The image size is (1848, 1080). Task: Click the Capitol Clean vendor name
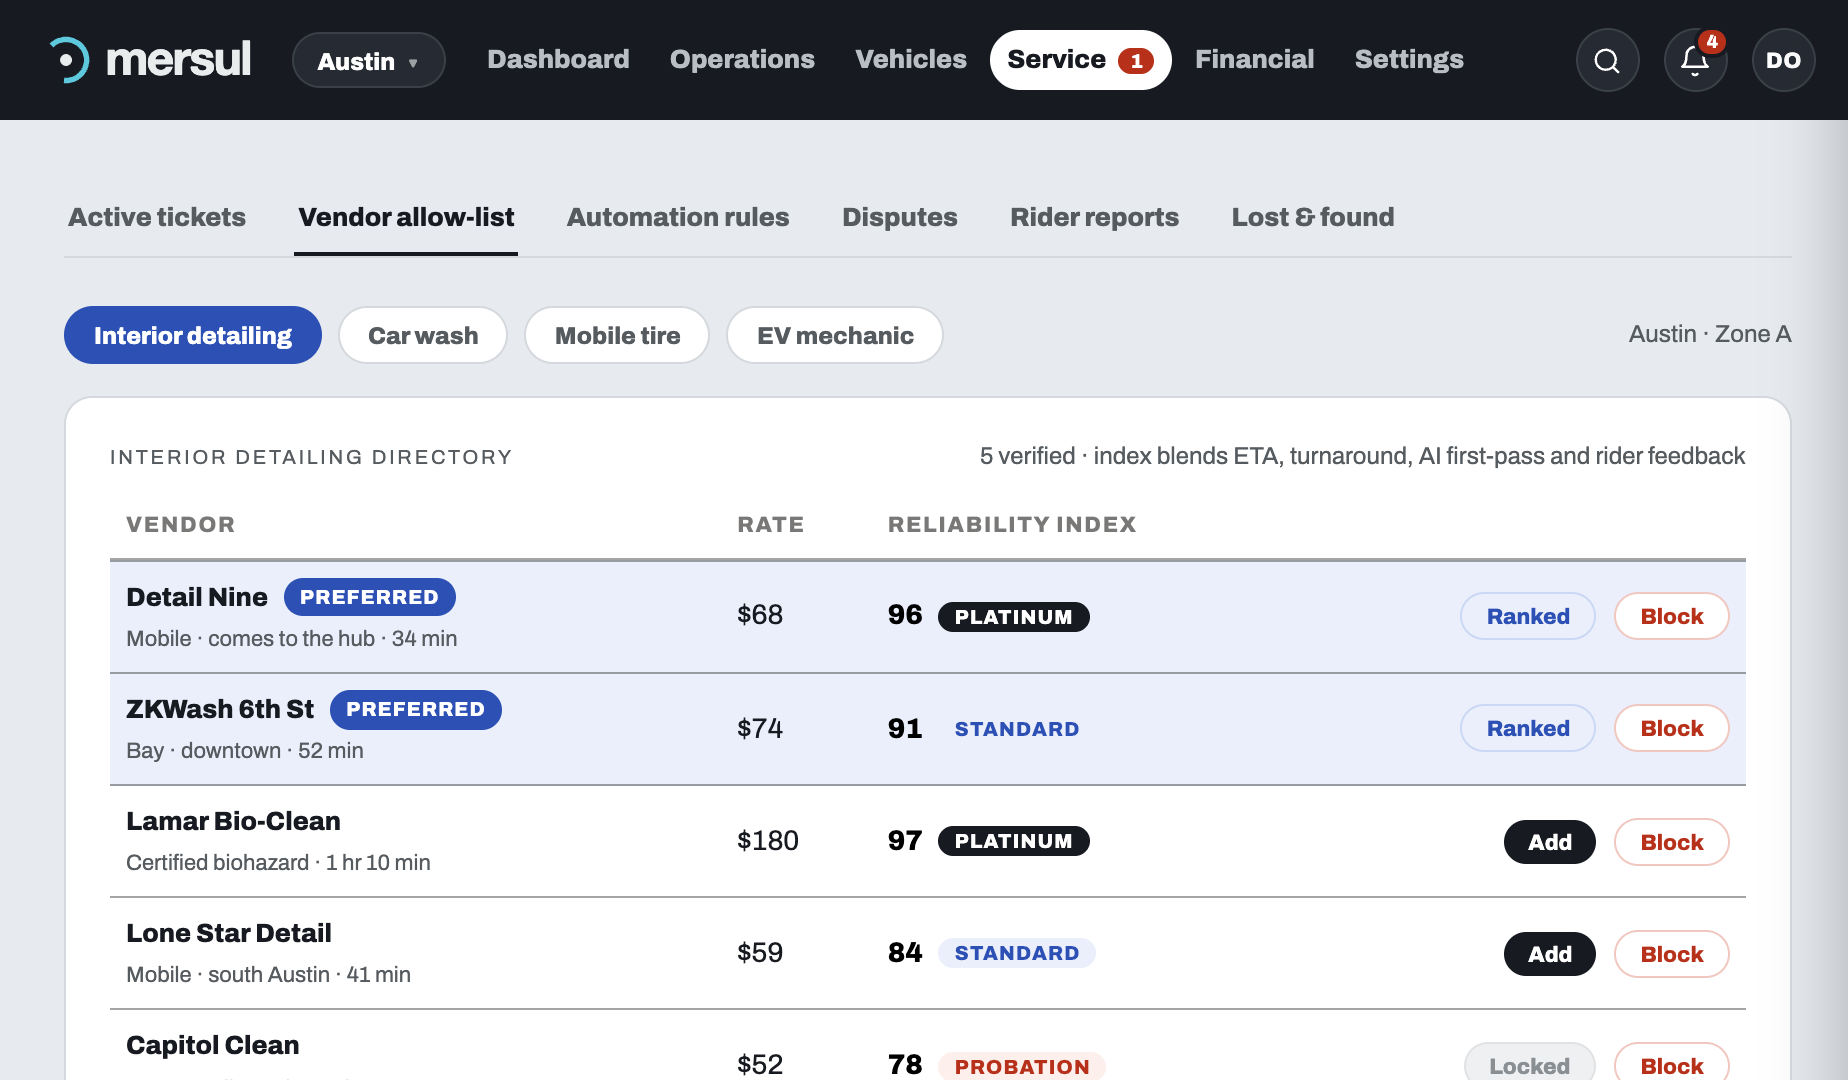213,1045
